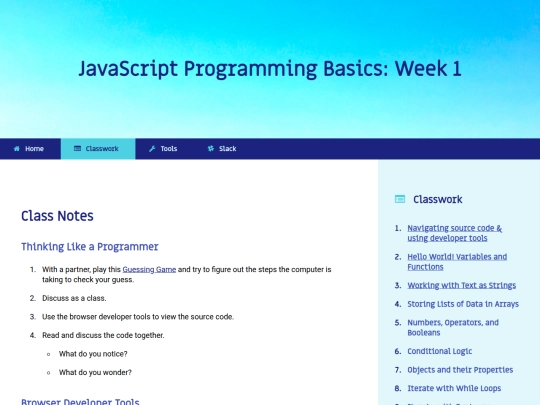Open the Home nav tab

pyautogui.click(x=30, y=149)
